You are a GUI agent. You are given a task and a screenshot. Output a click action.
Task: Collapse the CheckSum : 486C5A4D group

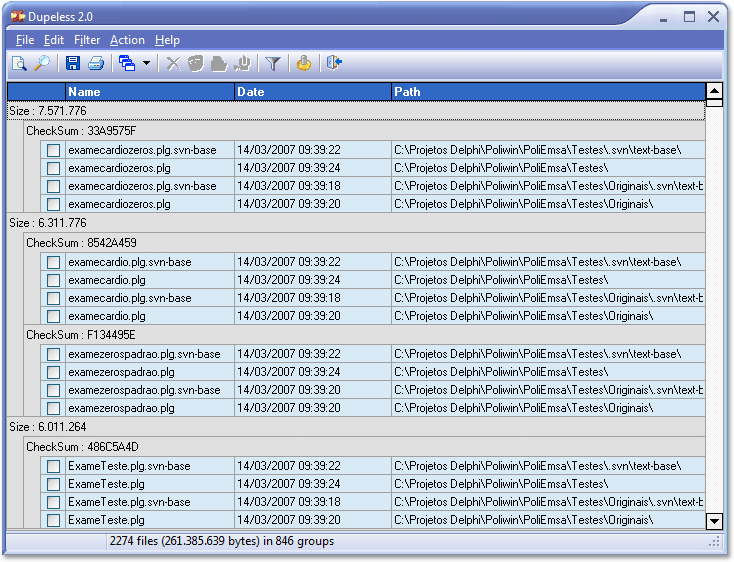tap(364, 447)
